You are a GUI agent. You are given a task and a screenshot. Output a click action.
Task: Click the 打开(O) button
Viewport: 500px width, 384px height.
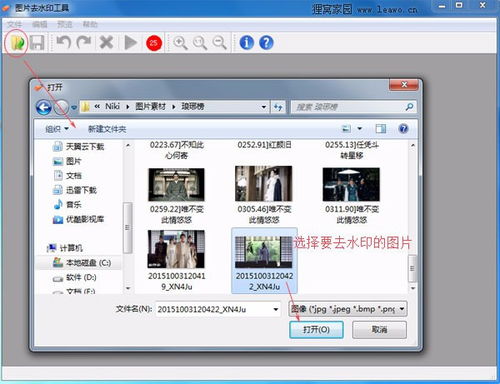pyautogui.click(x=316, y=330)
